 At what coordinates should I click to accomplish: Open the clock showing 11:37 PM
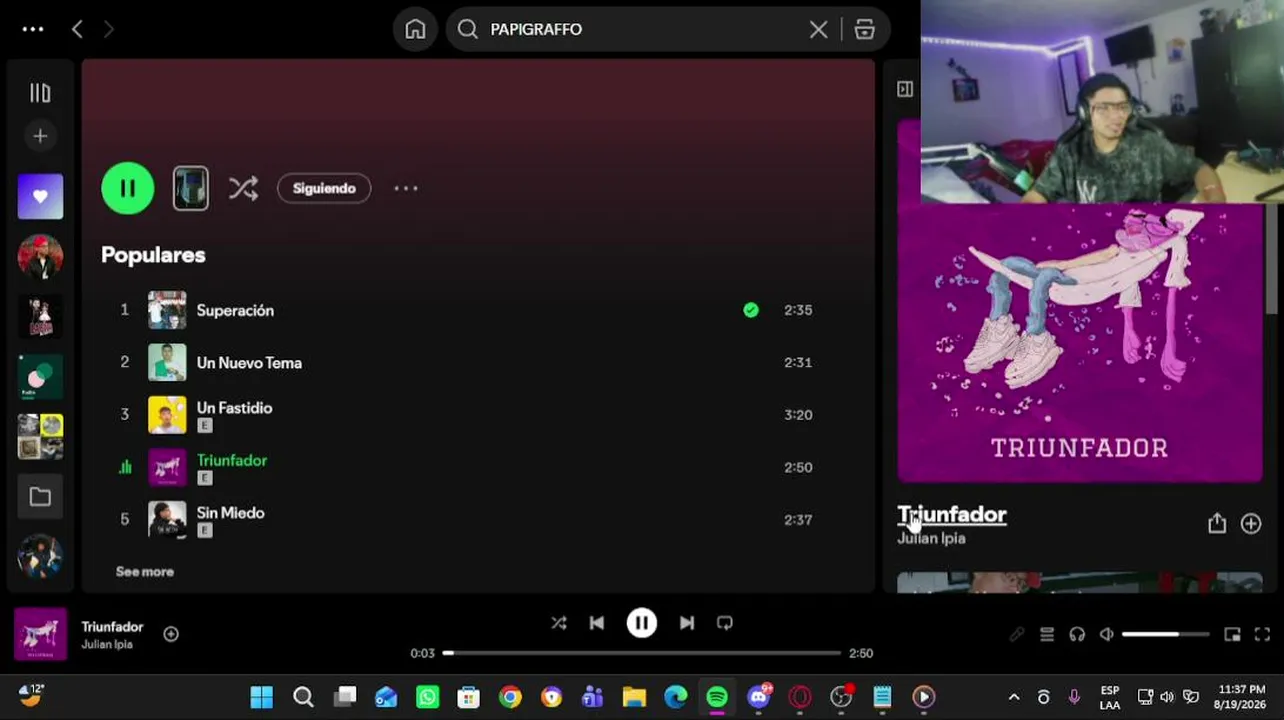(1240, 697)
